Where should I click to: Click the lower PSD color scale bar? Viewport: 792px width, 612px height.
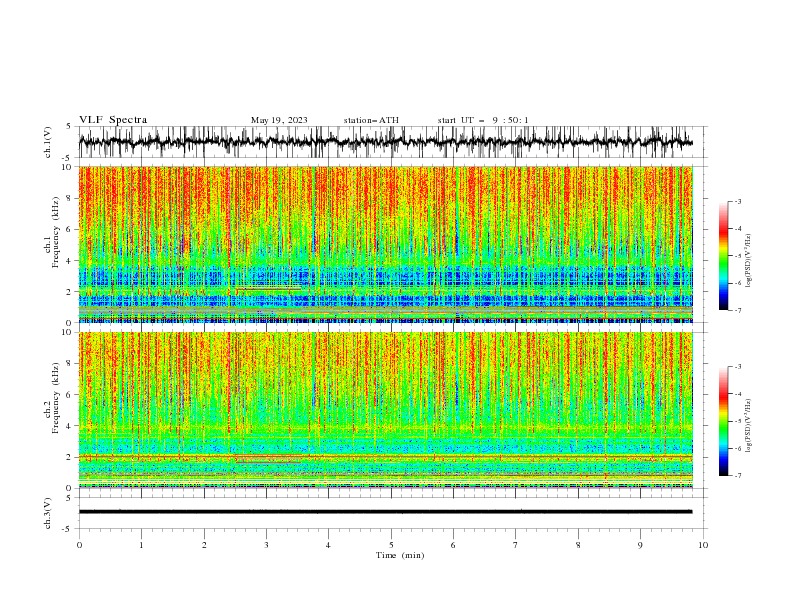[x=723, y=421]
